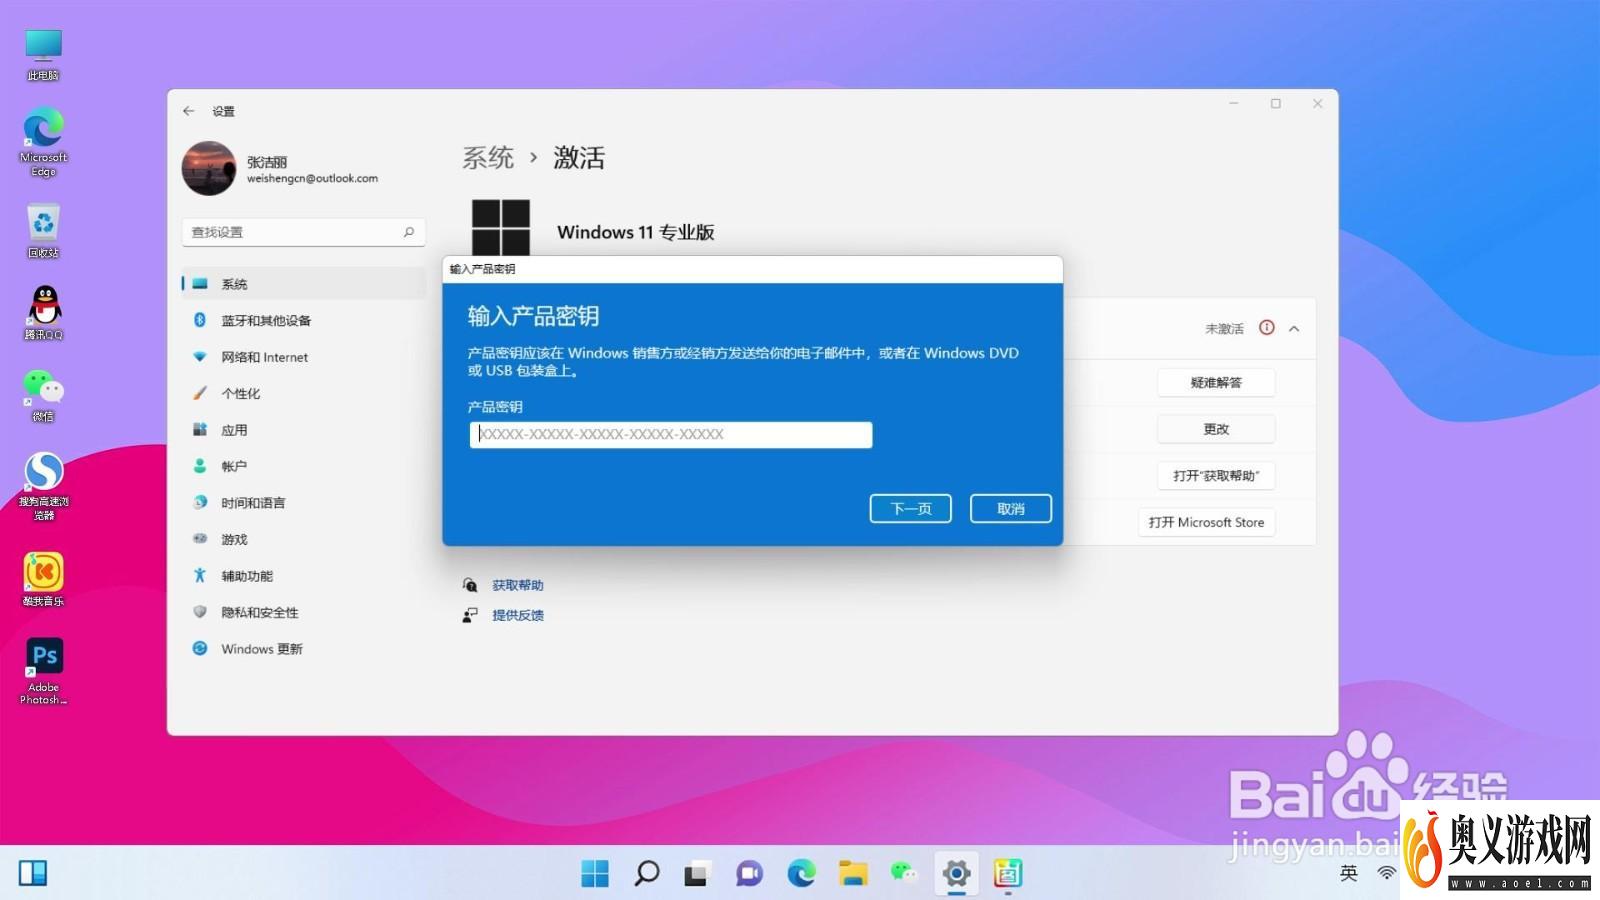This screenshot has width=1600, height=900.
Task: Focus the 查找设置 search box
Action: (304, 232)
